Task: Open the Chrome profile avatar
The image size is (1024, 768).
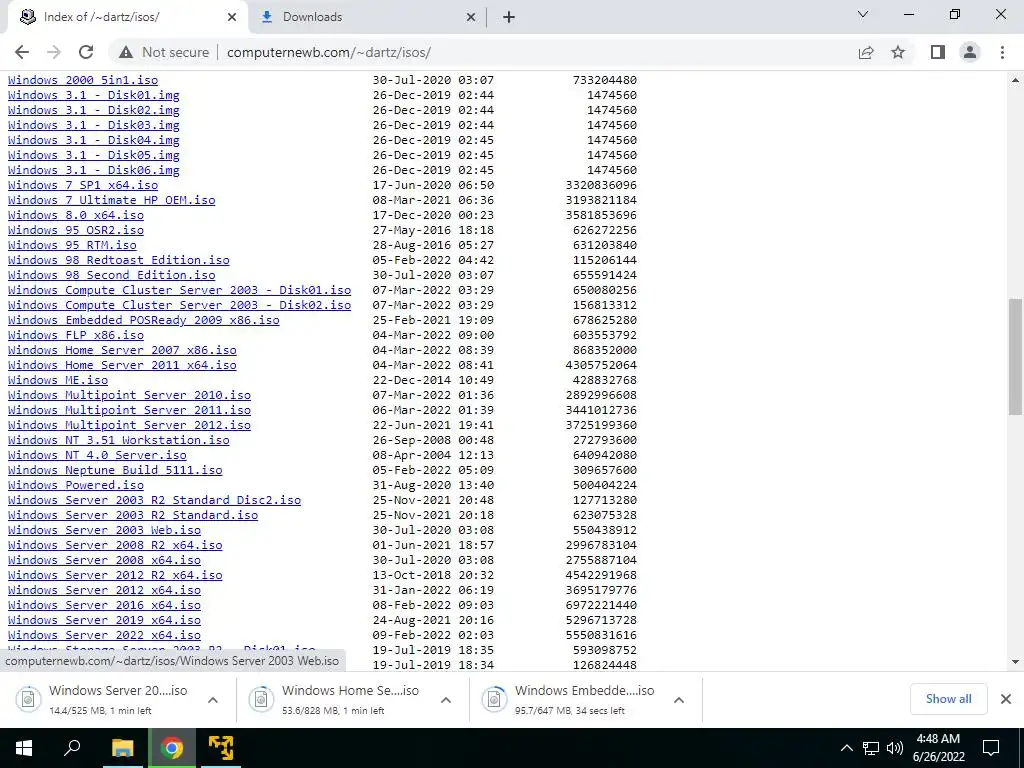Action: (x=970, y=52)
